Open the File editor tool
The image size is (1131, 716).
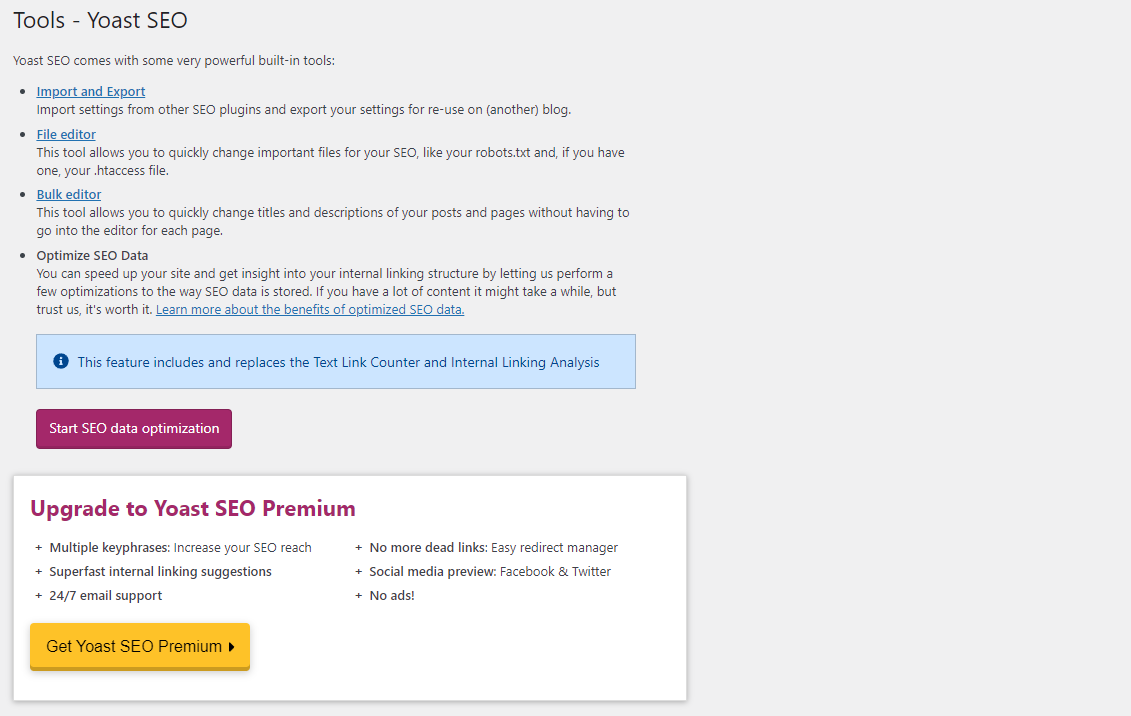pos(65,134)
